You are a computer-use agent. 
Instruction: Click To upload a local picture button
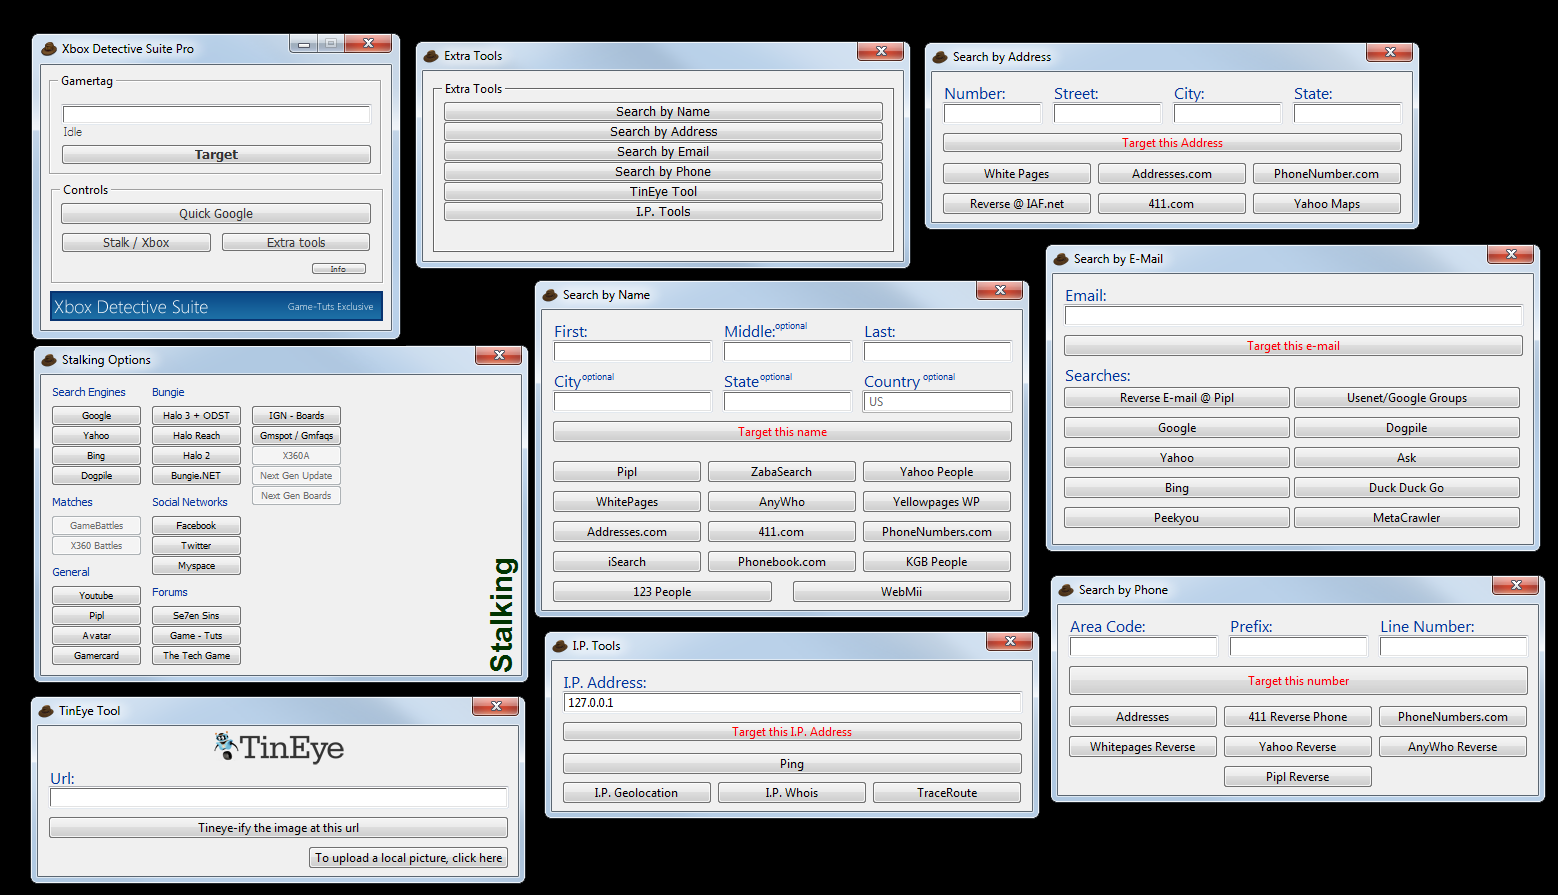tap(409, 858)
